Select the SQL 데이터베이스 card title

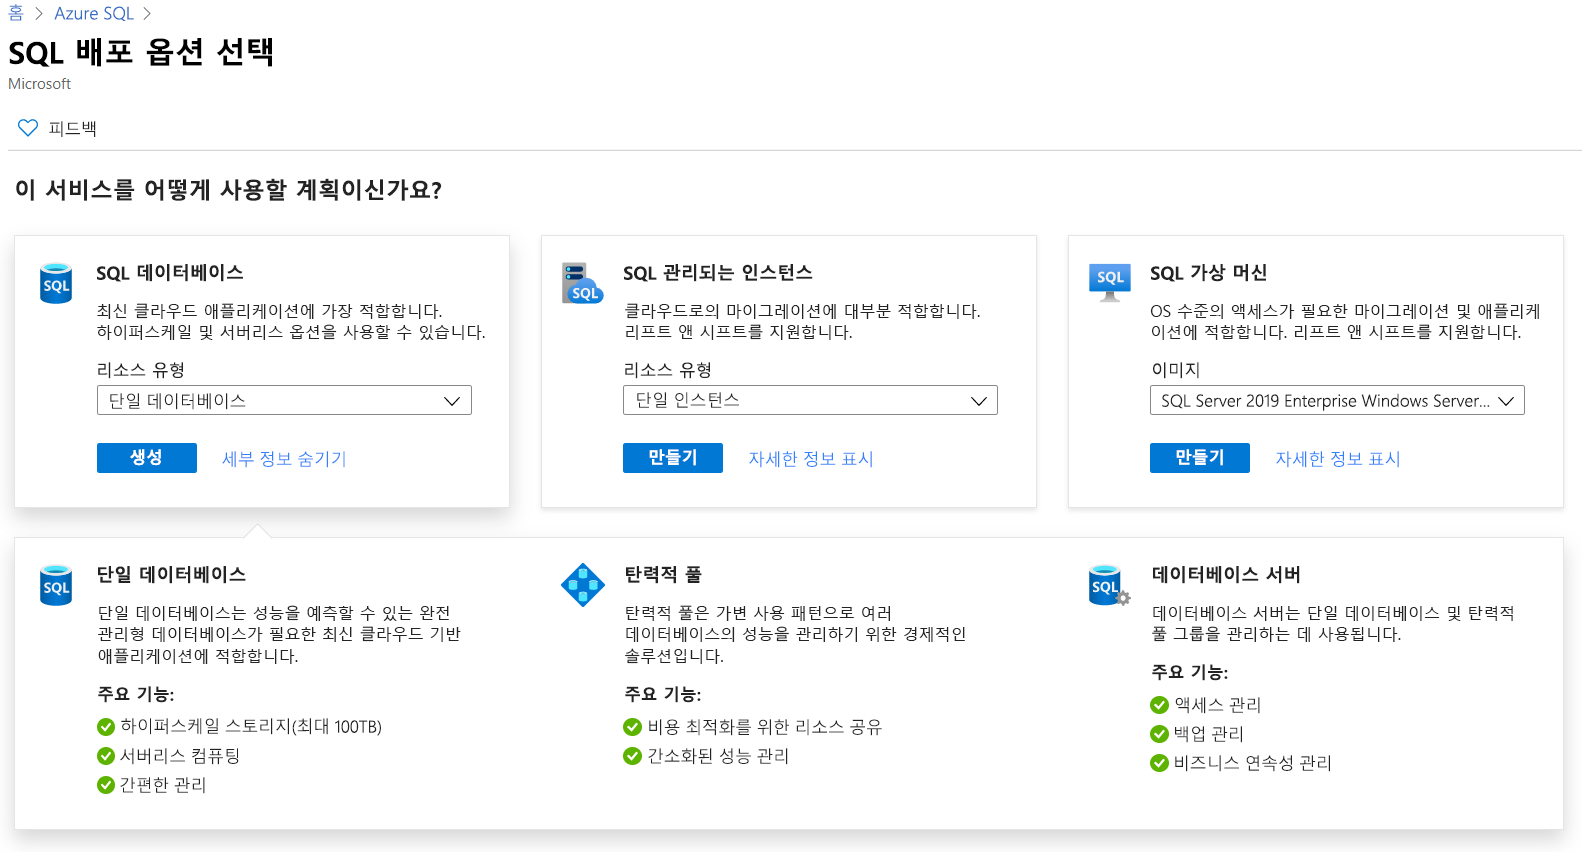(x=170, y=273)
